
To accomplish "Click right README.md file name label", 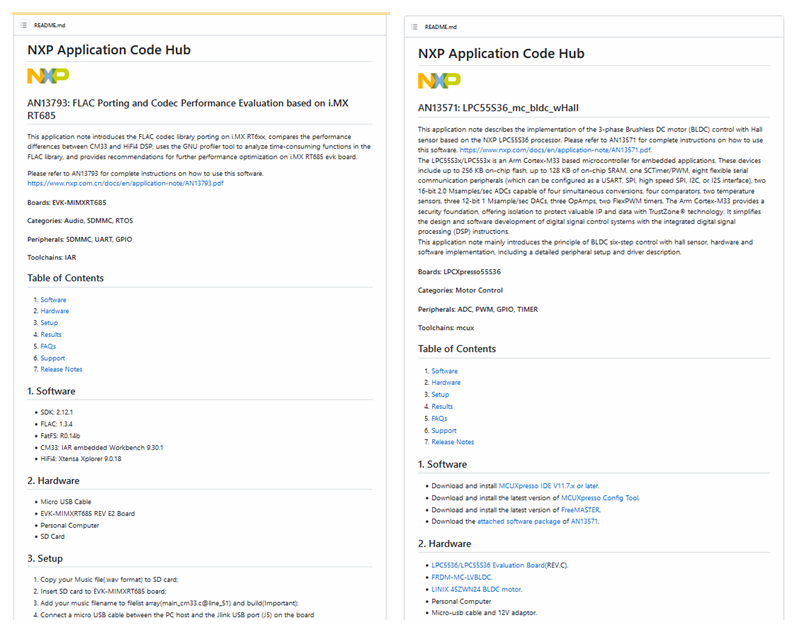I will 441,27.
